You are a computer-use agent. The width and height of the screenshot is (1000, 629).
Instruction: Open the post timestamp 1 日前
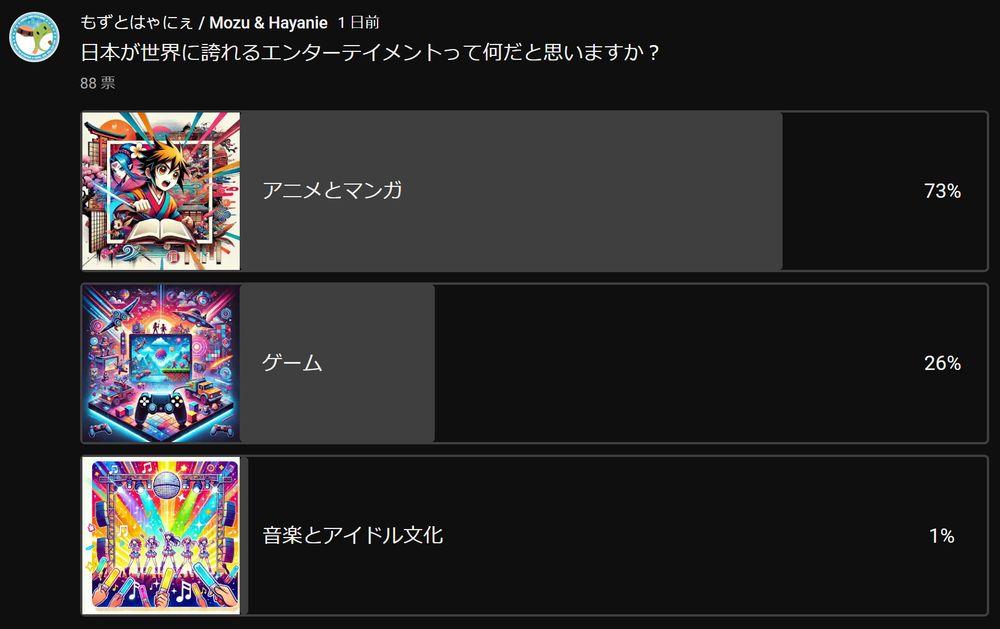click(x=358, y=23)
